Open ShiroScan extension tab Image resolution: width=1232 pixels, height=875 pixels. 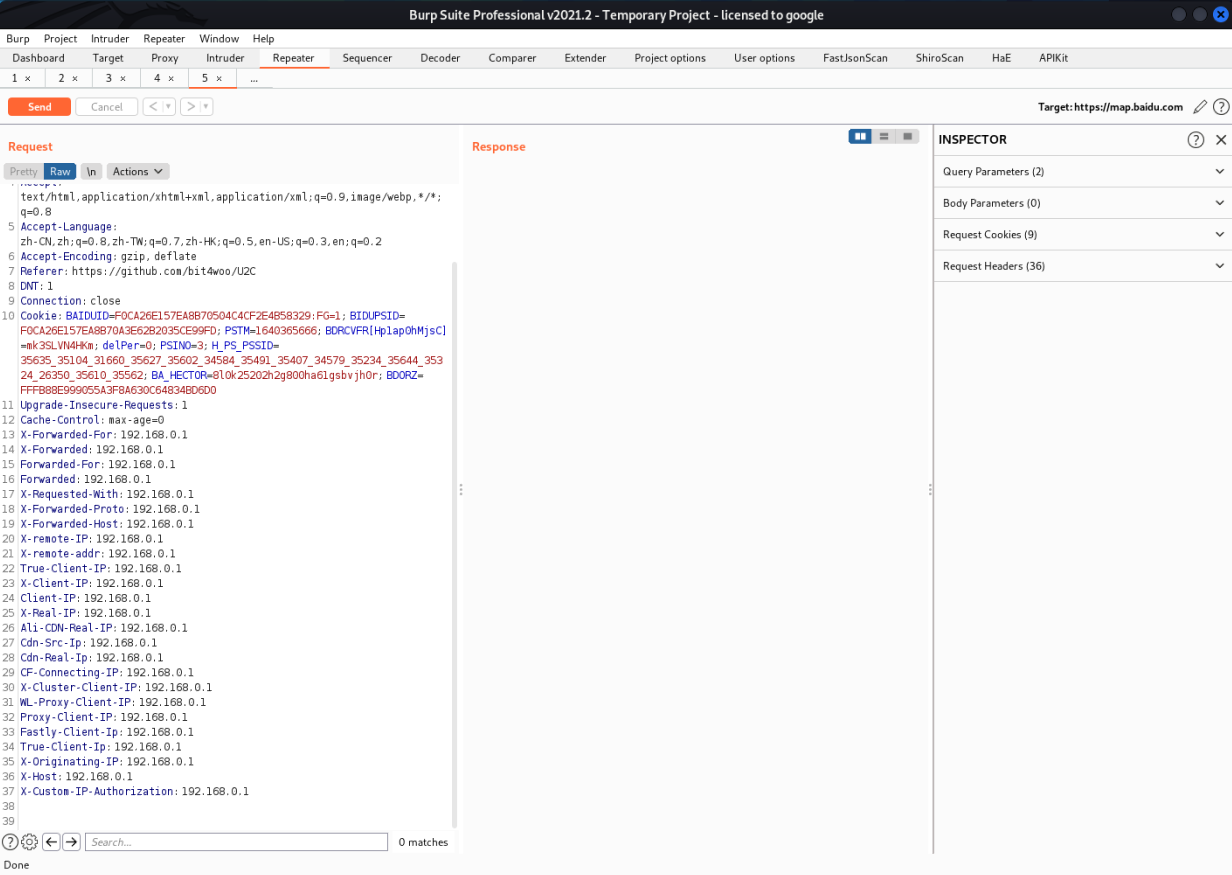coord(940,58)
